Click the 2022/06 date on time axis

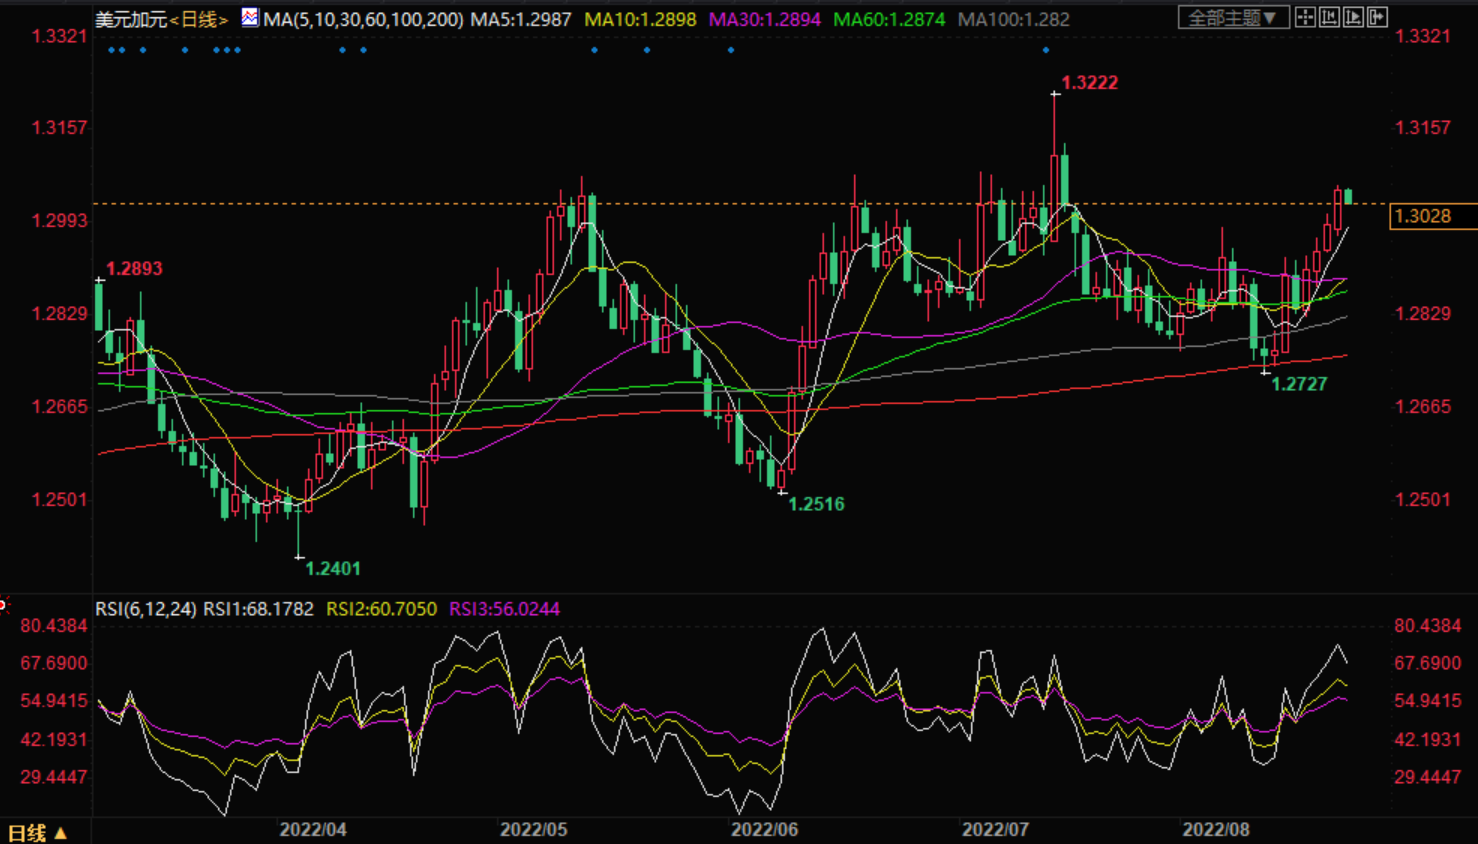(764, 829)
